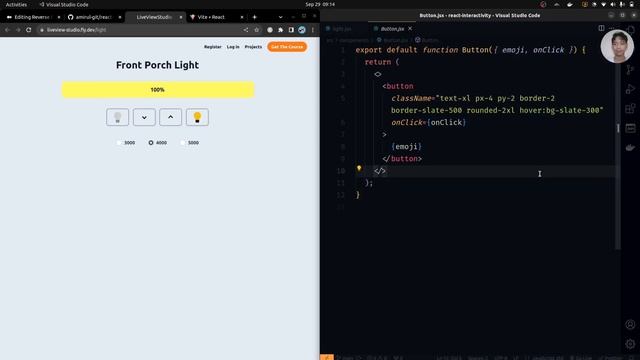Open the Extensions view in VS Code
This screenshot has height=360, width=640.
630,109
